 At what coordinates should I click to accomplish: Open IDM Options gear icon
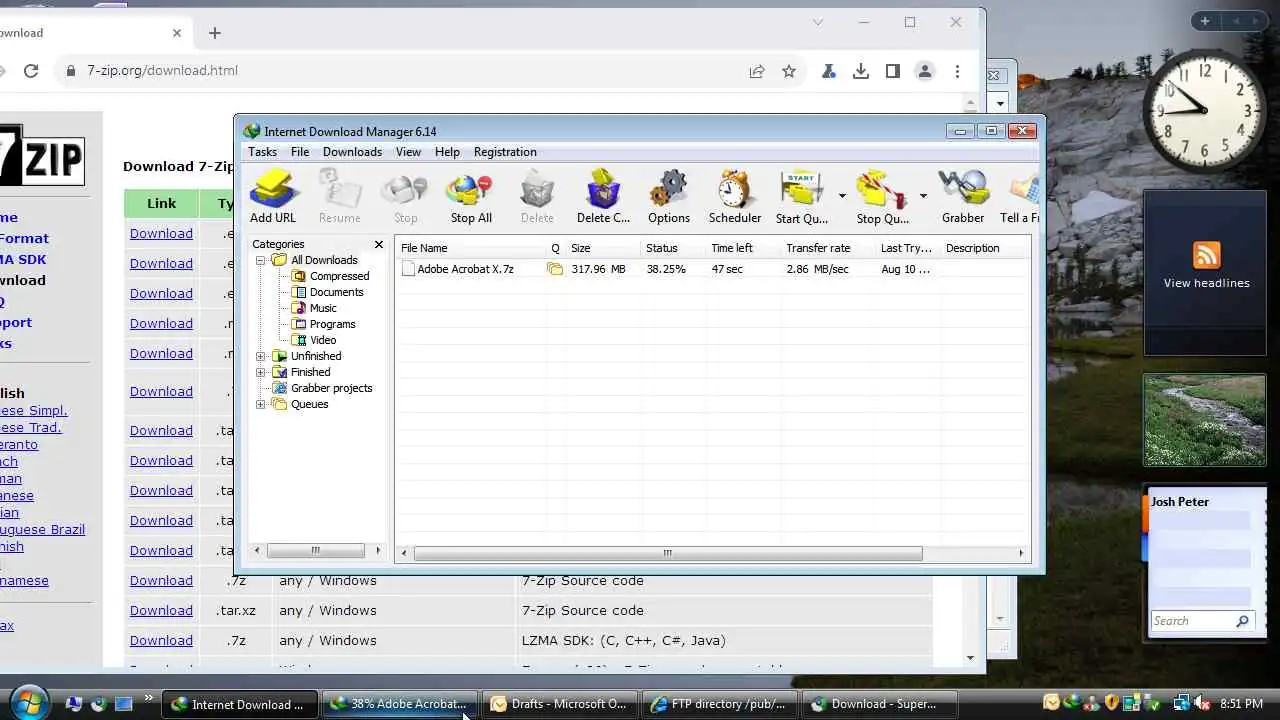669,197
